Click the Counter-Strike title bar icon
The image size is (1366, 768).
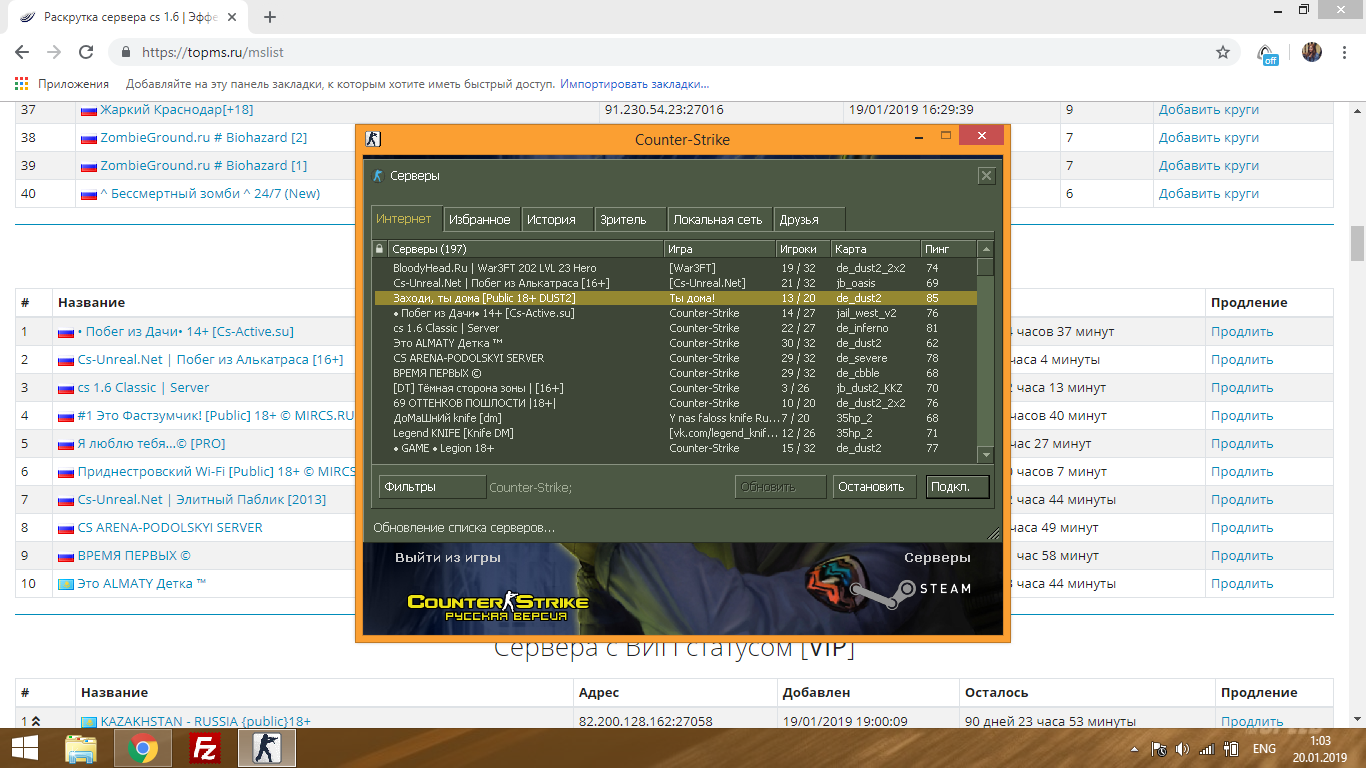click(x=373, y=139)
